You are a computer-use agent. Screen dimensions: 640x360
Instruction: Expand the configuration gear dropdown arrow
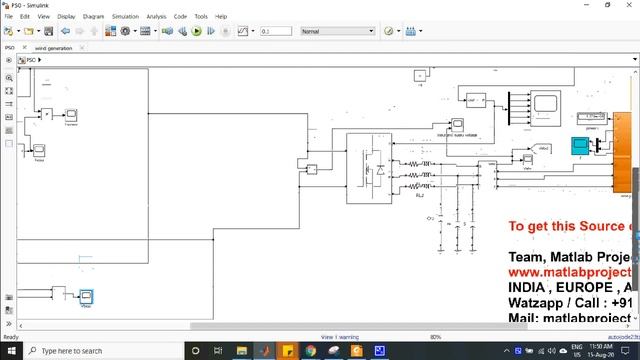(x=135, y=31)
